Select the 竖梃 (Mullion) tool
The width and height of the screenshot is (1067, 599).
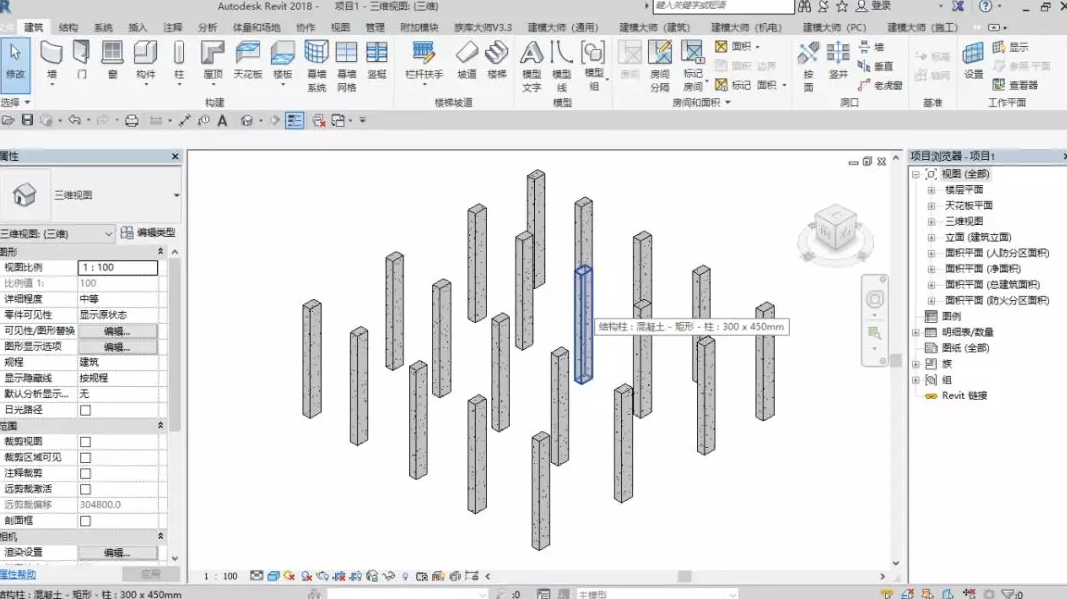click(377, 60)
